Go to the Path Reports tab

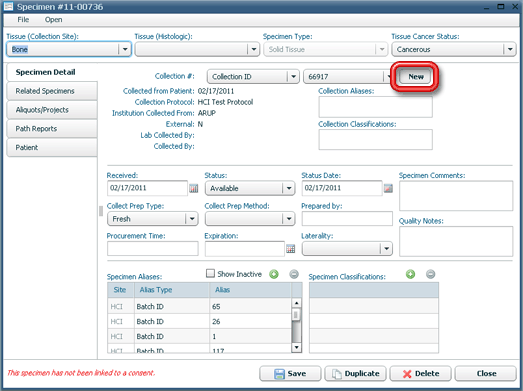click(x=52, y=129)
